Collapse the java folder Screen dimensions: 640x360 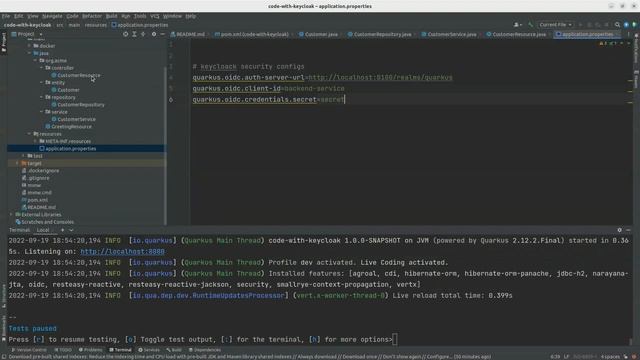[x=29, y=53]
